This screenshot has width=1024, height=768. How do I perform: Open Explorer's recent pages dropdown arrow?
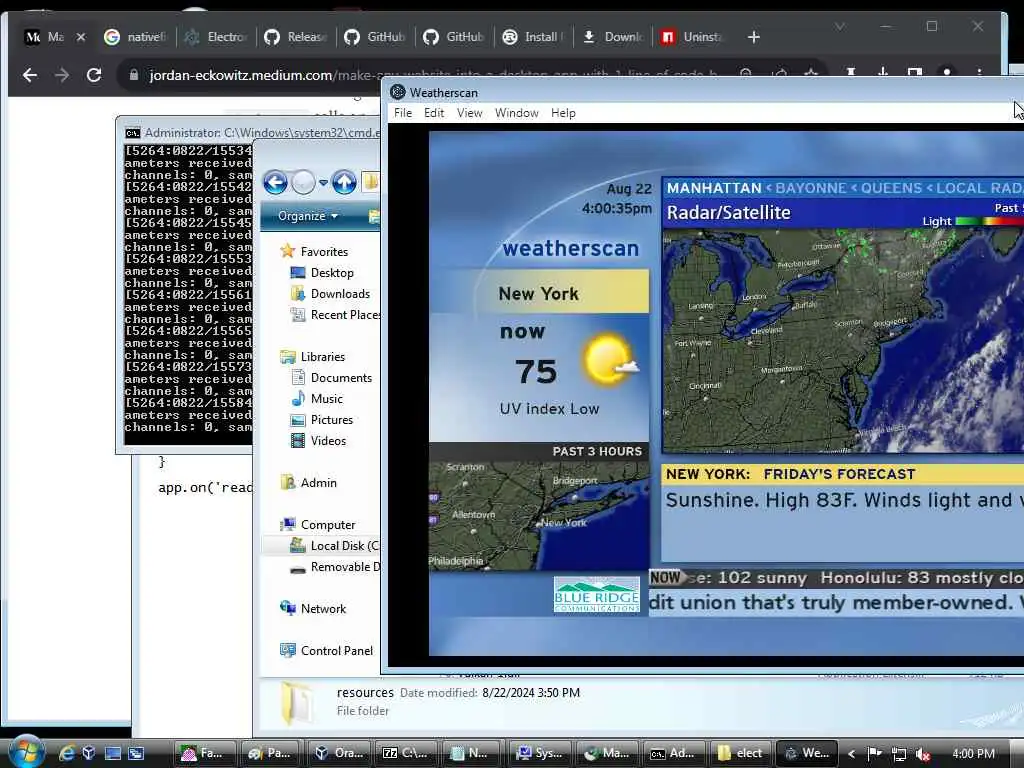[323, 183]
